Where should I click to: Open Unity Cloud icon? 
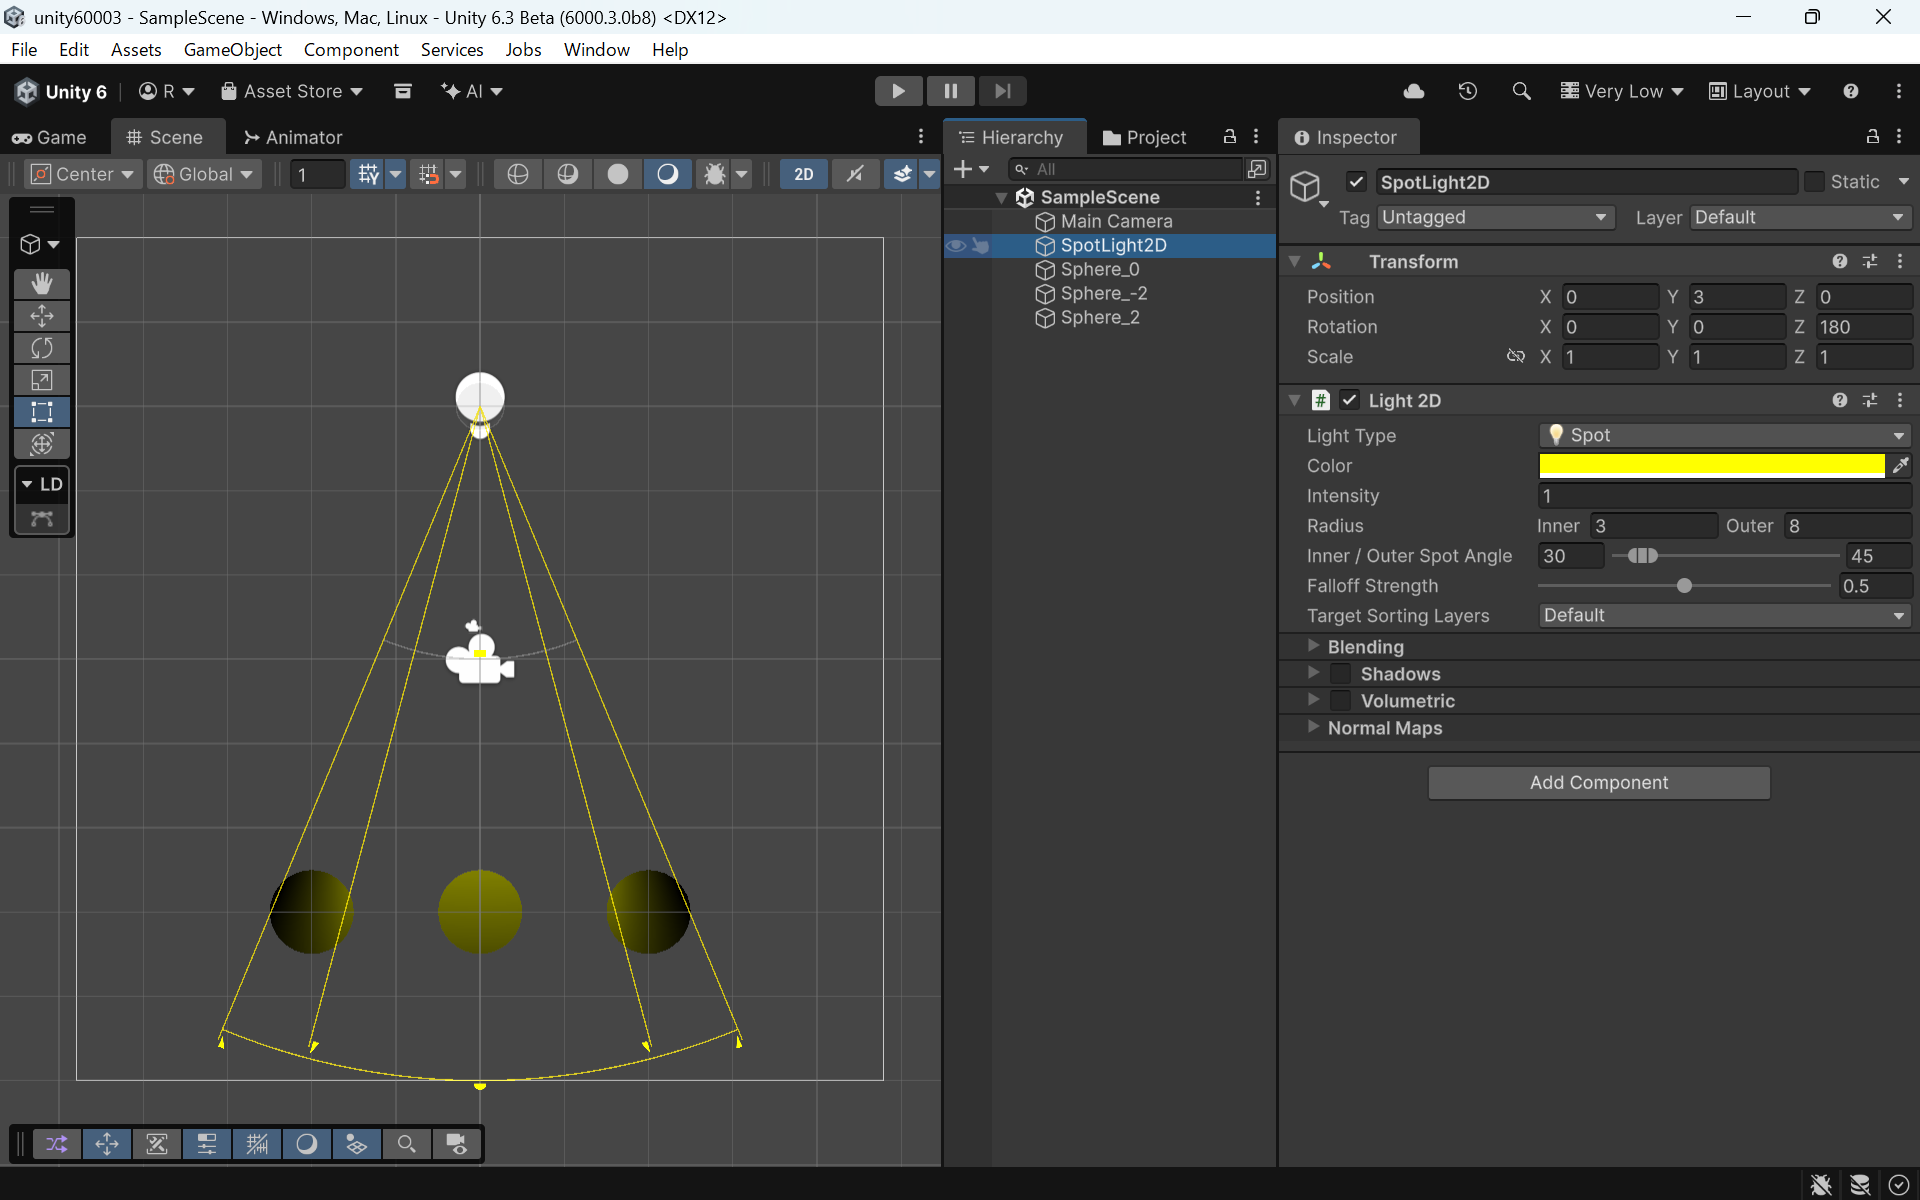coord(1413,91)
